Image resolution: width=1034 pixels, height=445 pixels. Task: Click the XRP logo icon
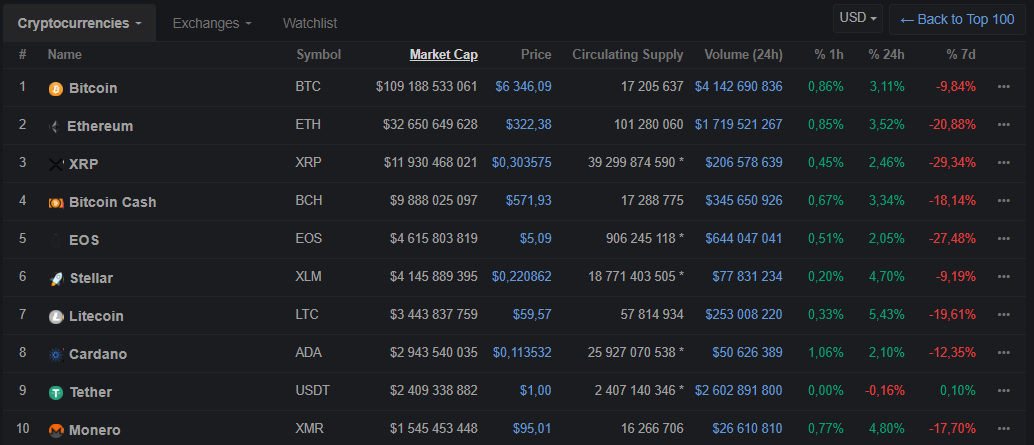[x=56, y=164]
